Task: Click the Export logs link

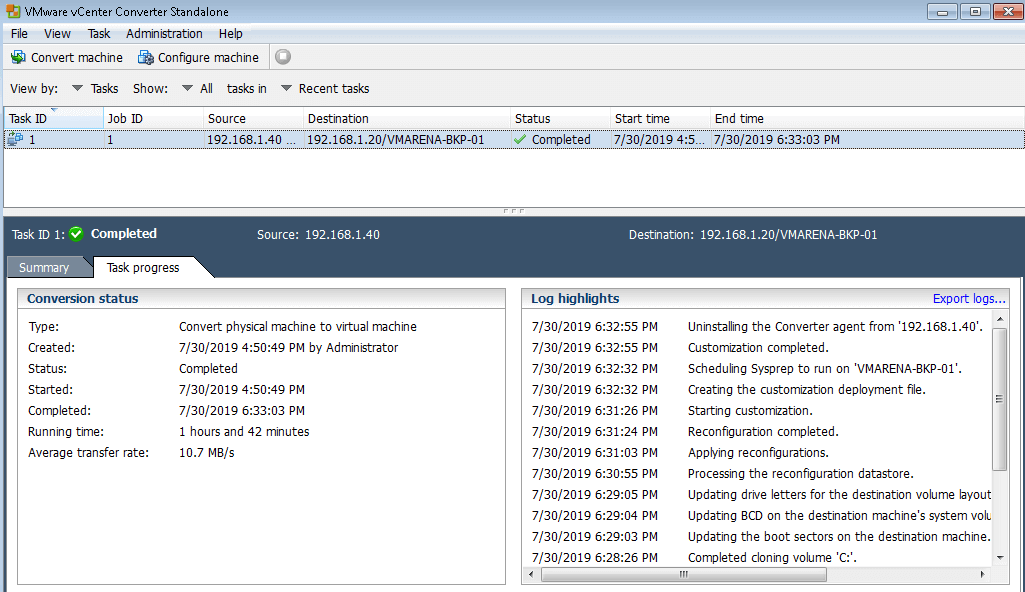Action: pos(969,299)
